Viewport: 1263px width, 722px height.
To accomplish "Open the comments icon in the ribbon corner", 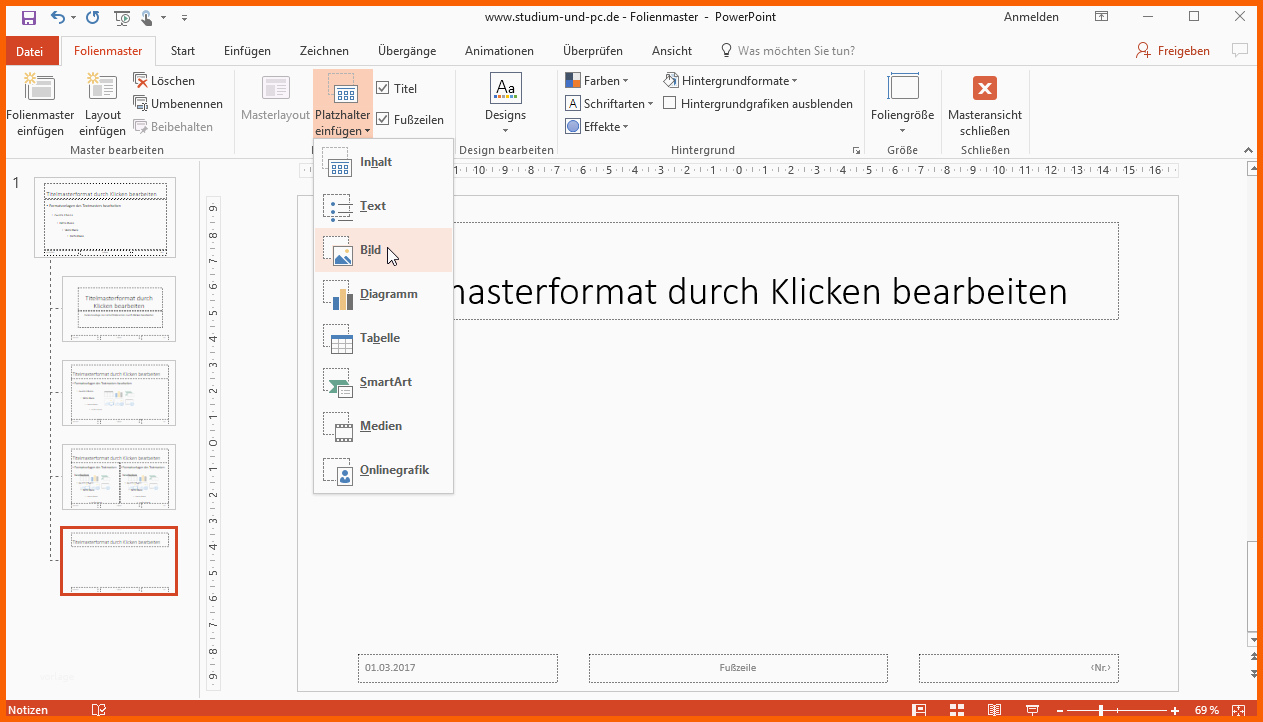I will pyautogui.click(x=1240, y=50).
